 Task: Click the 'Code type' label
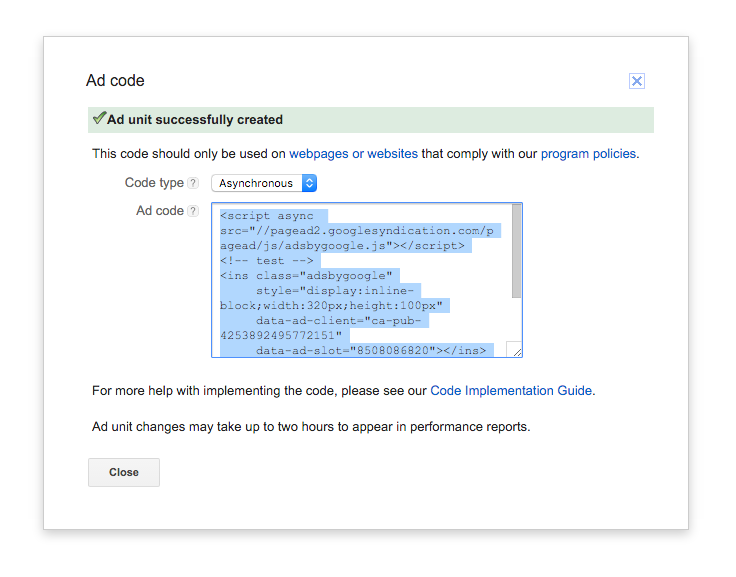(x=154, y=183)
